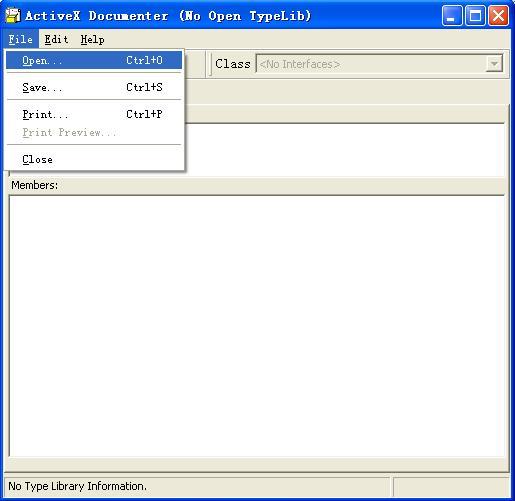Expand the Class dropdown arrow
Viewport: 515px width, 501px height.
click(494, 64)
